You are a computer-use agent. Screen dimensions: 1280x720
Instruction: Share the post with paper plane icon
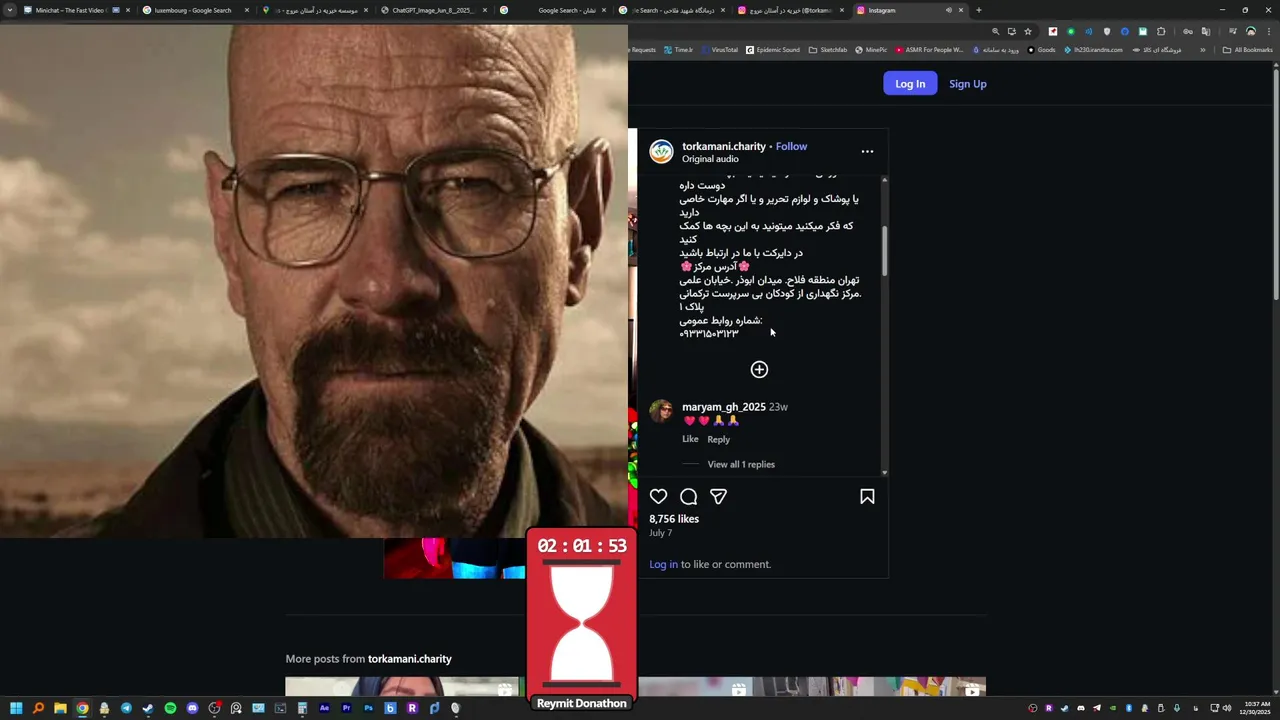point(718,497)
